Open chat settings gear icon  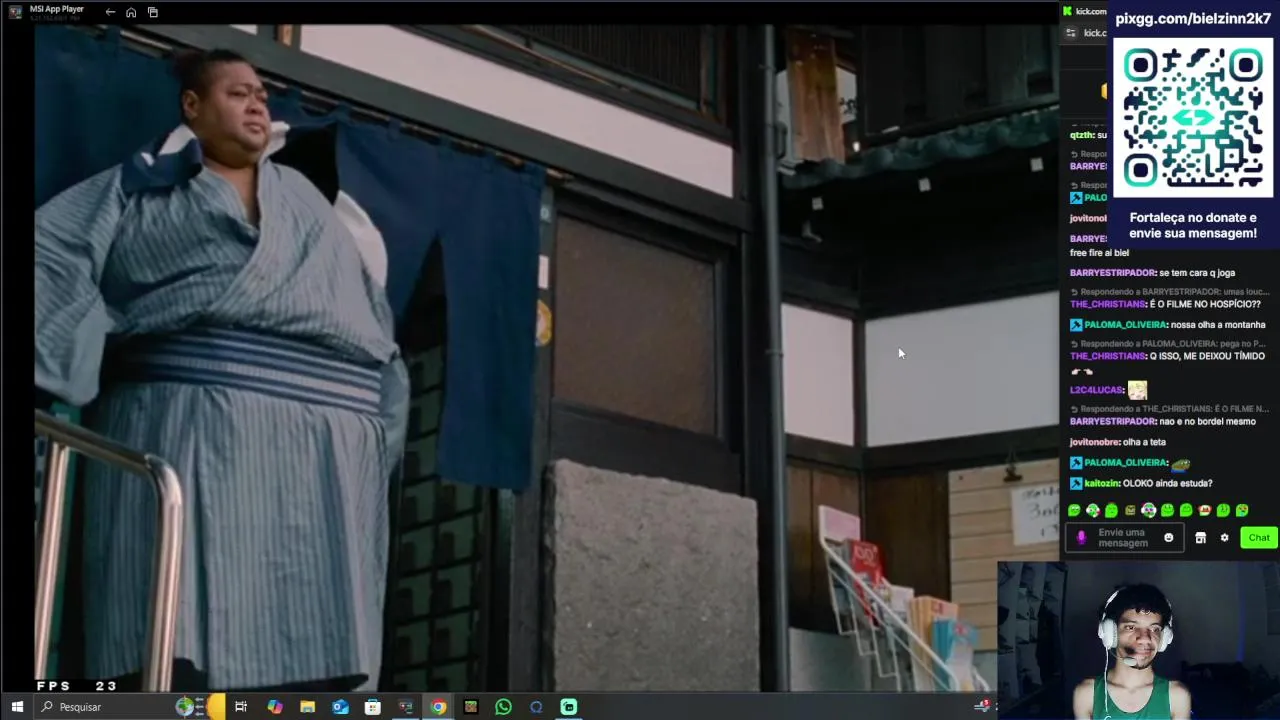click(x=1224, y=538)
